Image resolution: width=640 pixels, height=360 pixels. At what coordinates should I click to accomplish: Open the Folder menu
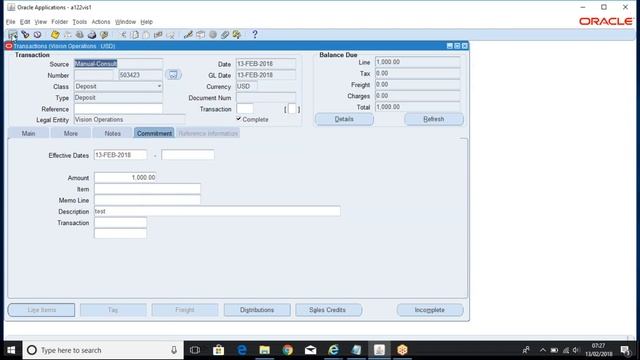click(x=60, y=22)
